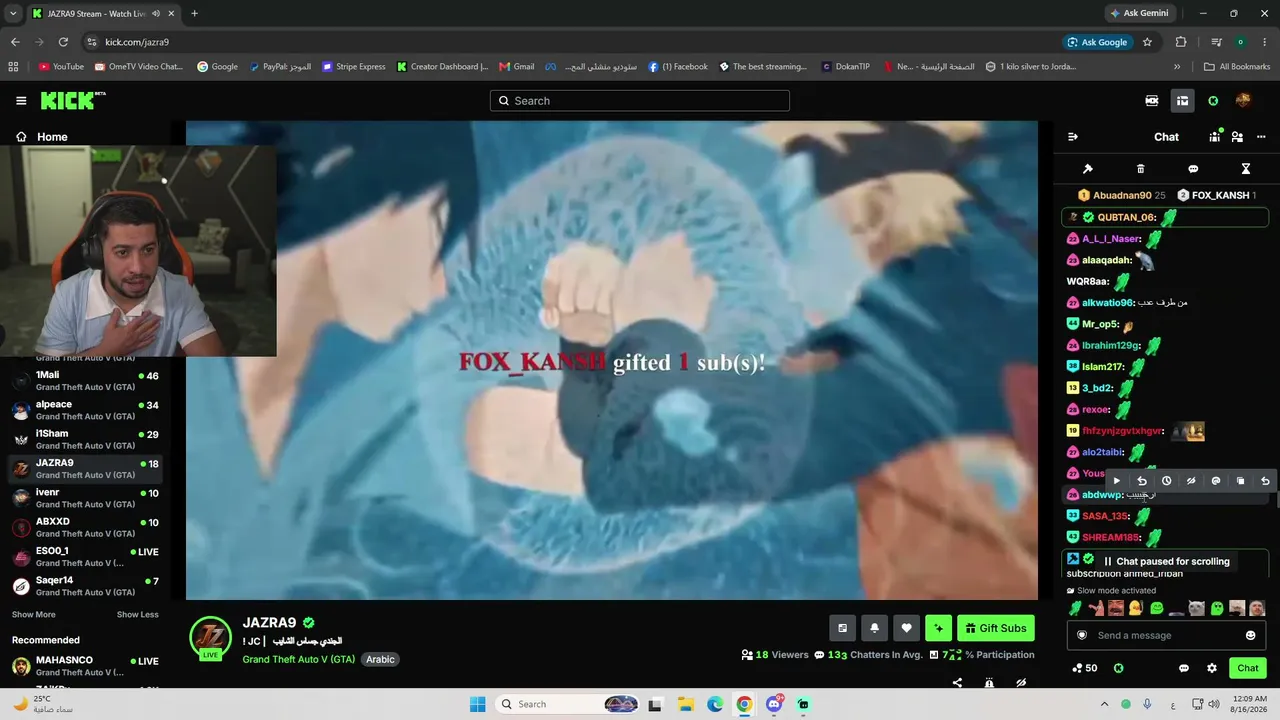Click the green K icon beside channel points
Screen dimensions: 1280x720
(x=1118, y=668)
